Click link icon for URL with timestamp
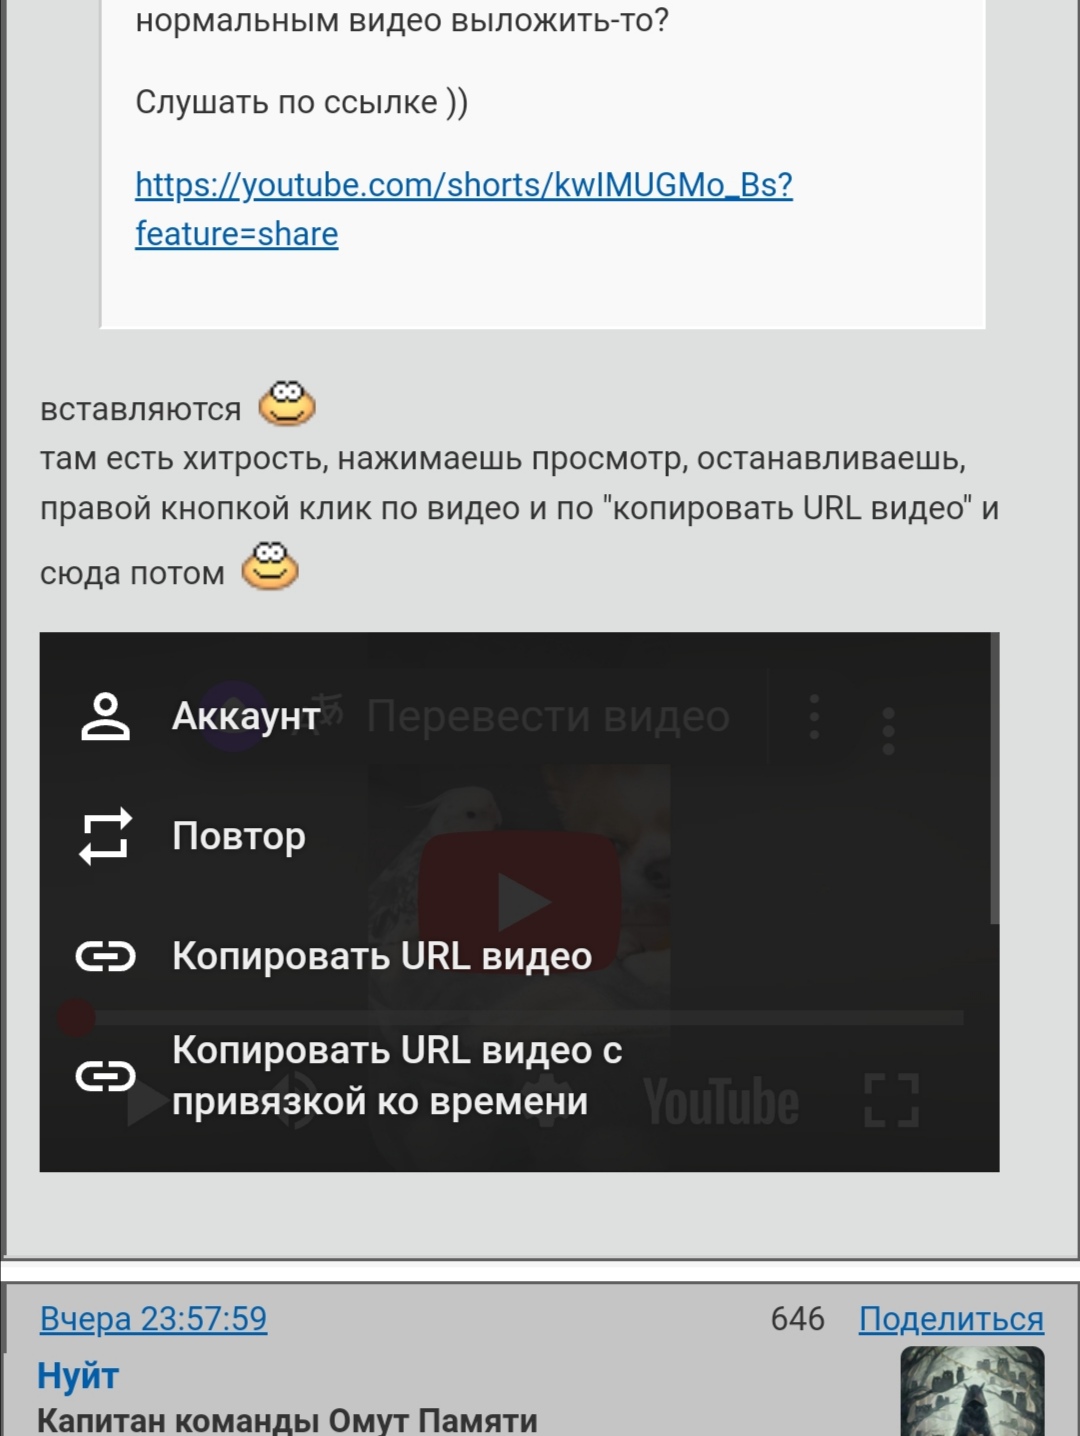This screenshot has width=1080, height=1436. click(105, 1076)
